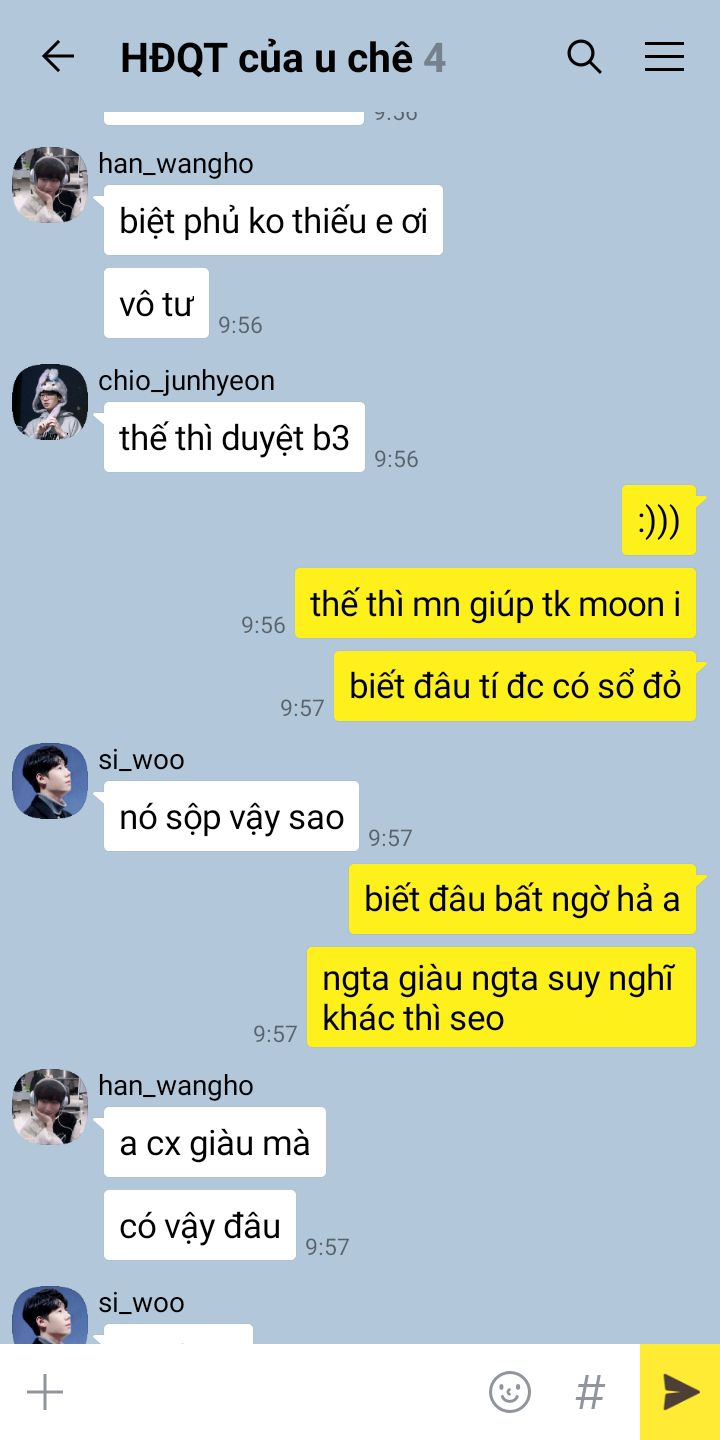Tap si_woo's avatar beside 'nó sộp vậy sao'
The height and width of the screenshot is (1440, 720).
click(50, 781)
